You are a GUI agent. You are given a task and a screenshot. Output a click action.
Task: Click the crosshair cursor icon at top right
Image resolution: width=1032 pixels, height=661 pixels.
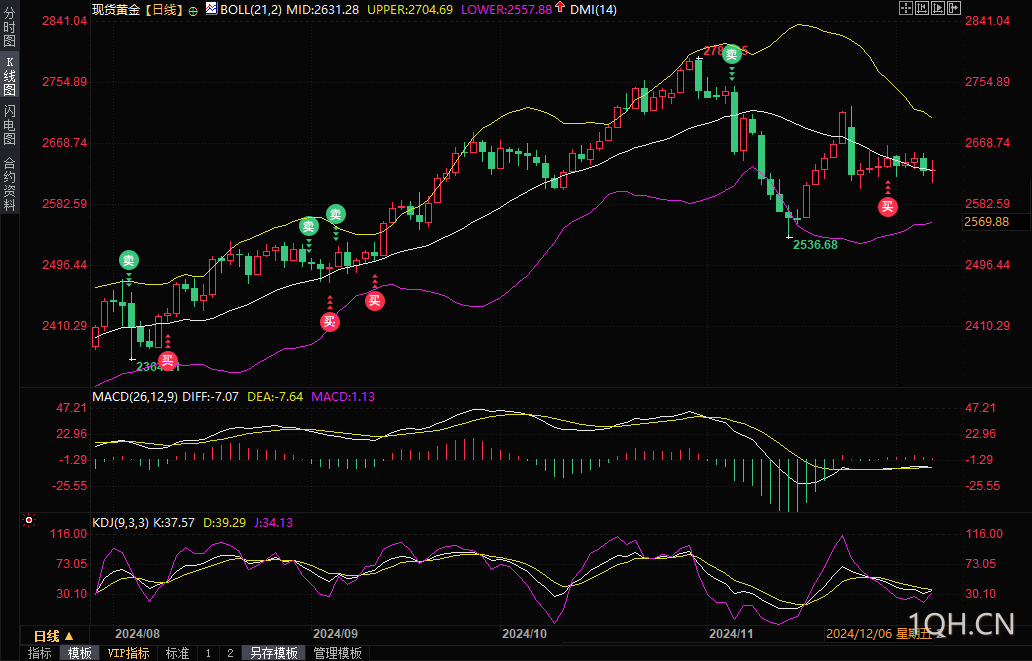(x=906, y=8)
